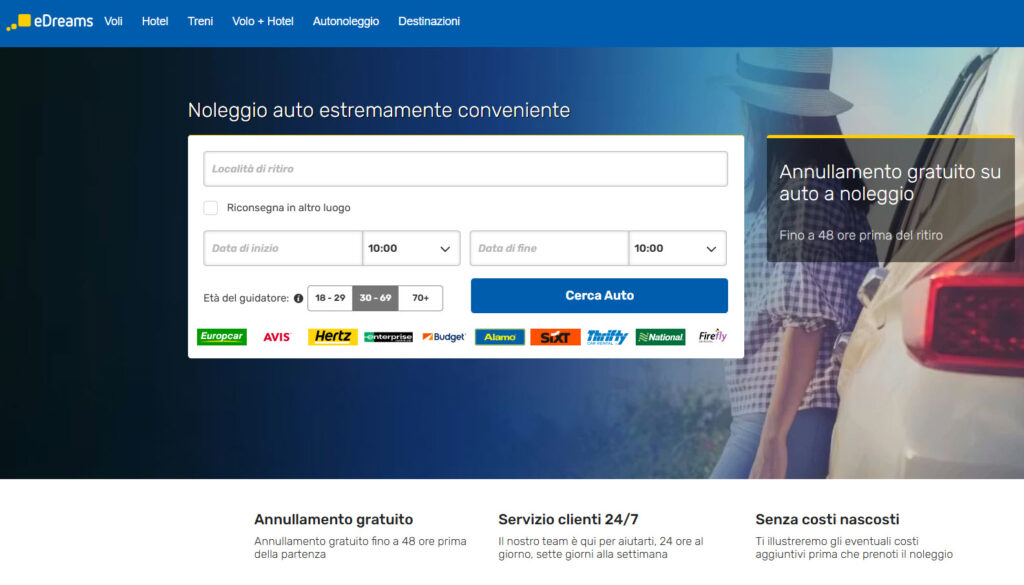Choose the 30 - 69 age range
The width and height of the screenshot is (1024, 585).
[x=375, y=298]
